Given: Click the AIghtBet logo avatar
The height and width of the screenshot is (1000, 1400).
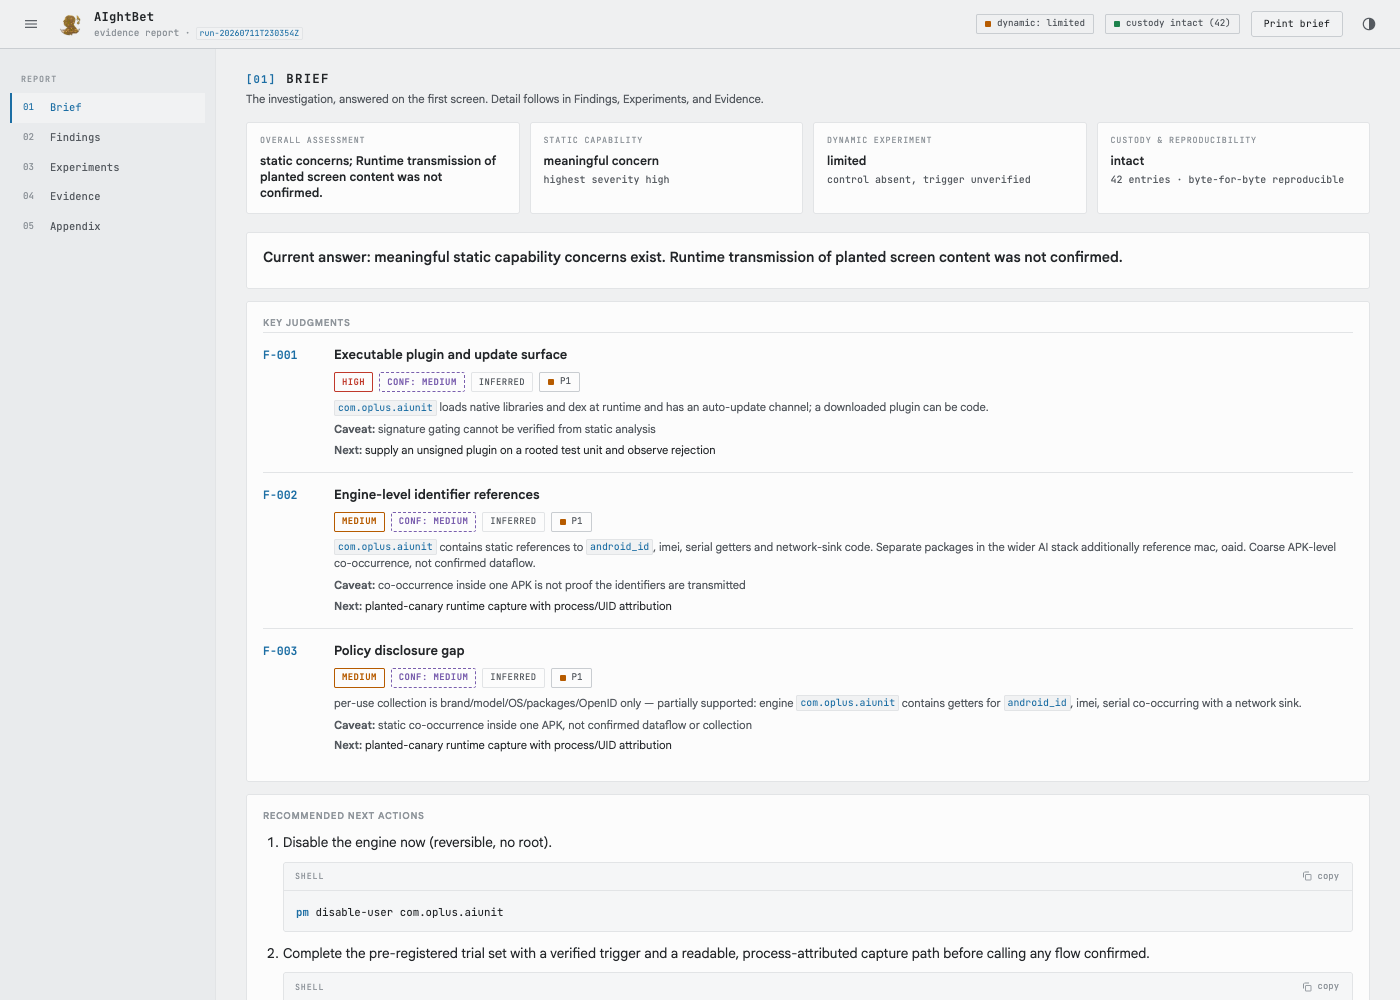Looking at the screenshot, I should 70,24.
